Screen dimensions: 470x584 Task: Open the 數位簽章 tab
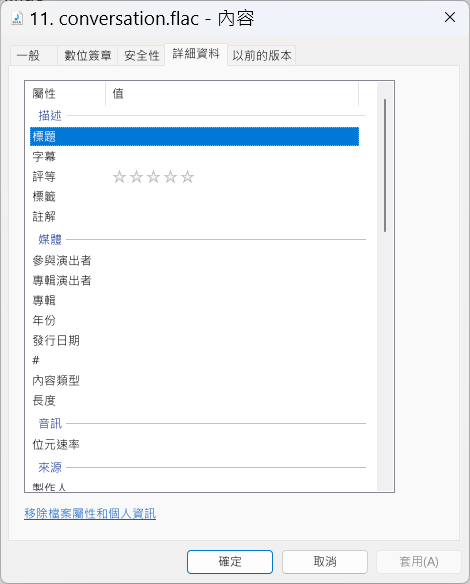88,56
